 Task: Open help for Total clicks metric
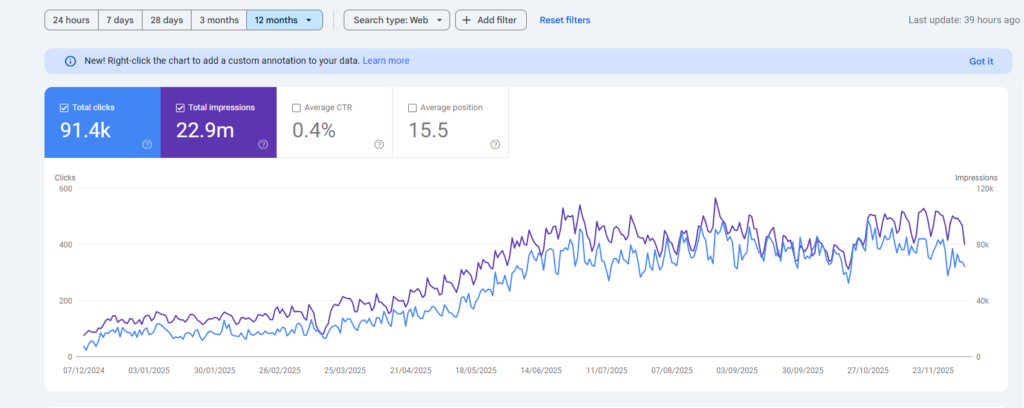147,144
